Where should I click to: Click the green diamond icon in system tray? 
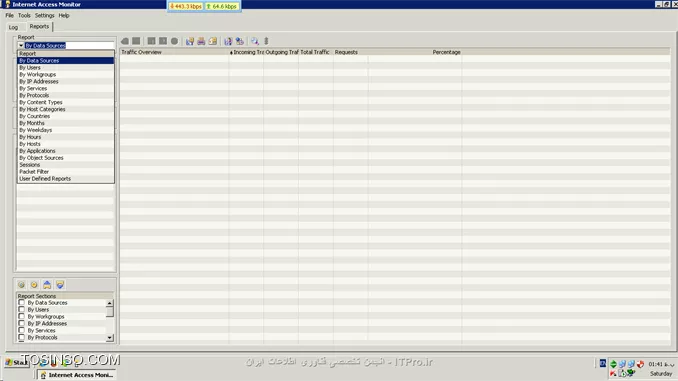tap(613, 364)
